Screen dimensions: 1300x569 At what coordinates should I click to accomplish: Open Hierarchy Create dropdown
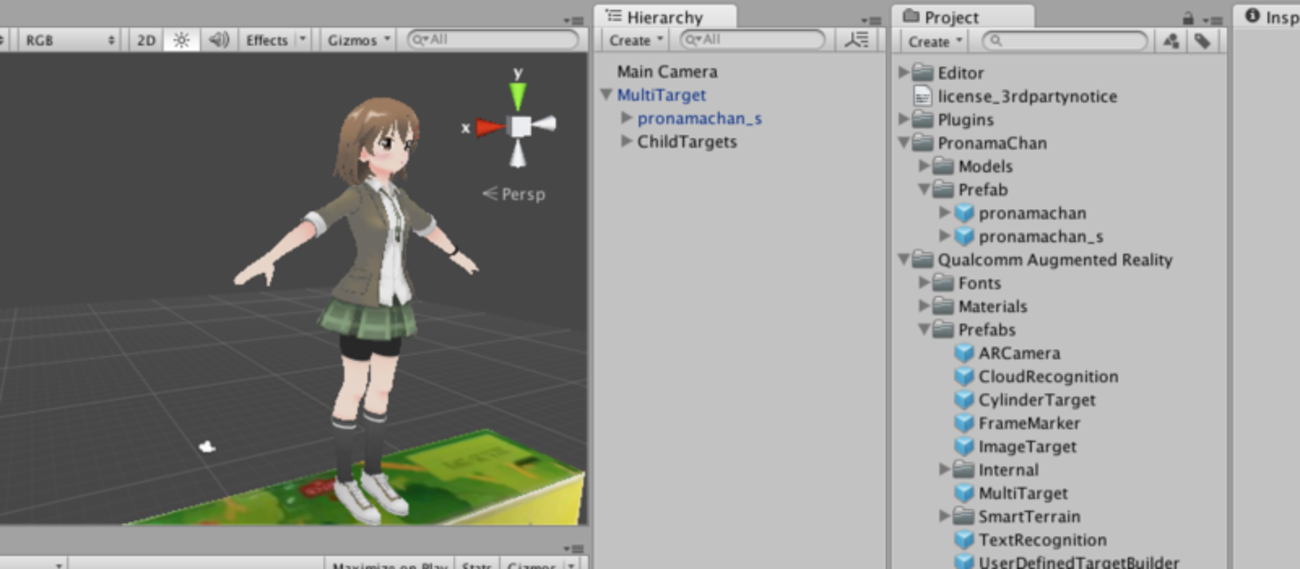click(x=636, y=40)
